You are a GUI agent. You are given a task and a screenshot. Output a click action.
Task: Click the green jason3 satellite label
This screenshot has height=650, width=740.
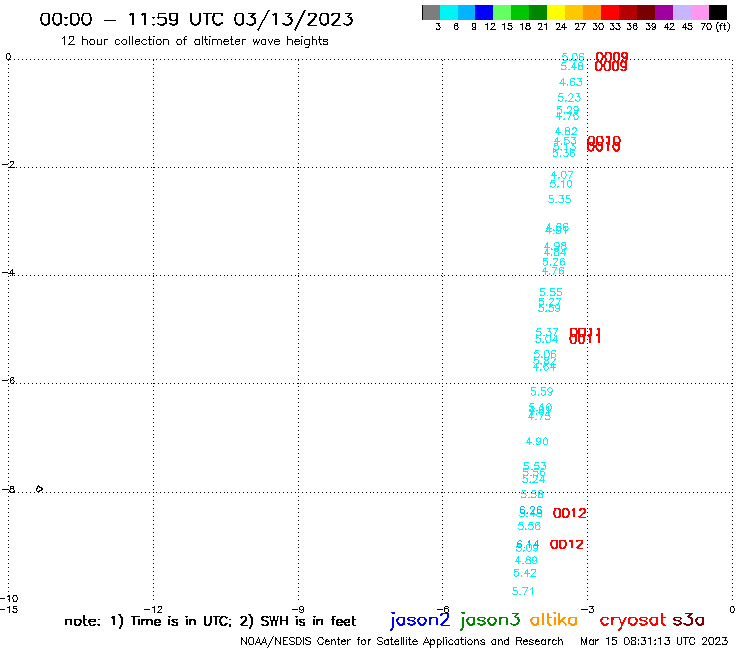point(490,620)
